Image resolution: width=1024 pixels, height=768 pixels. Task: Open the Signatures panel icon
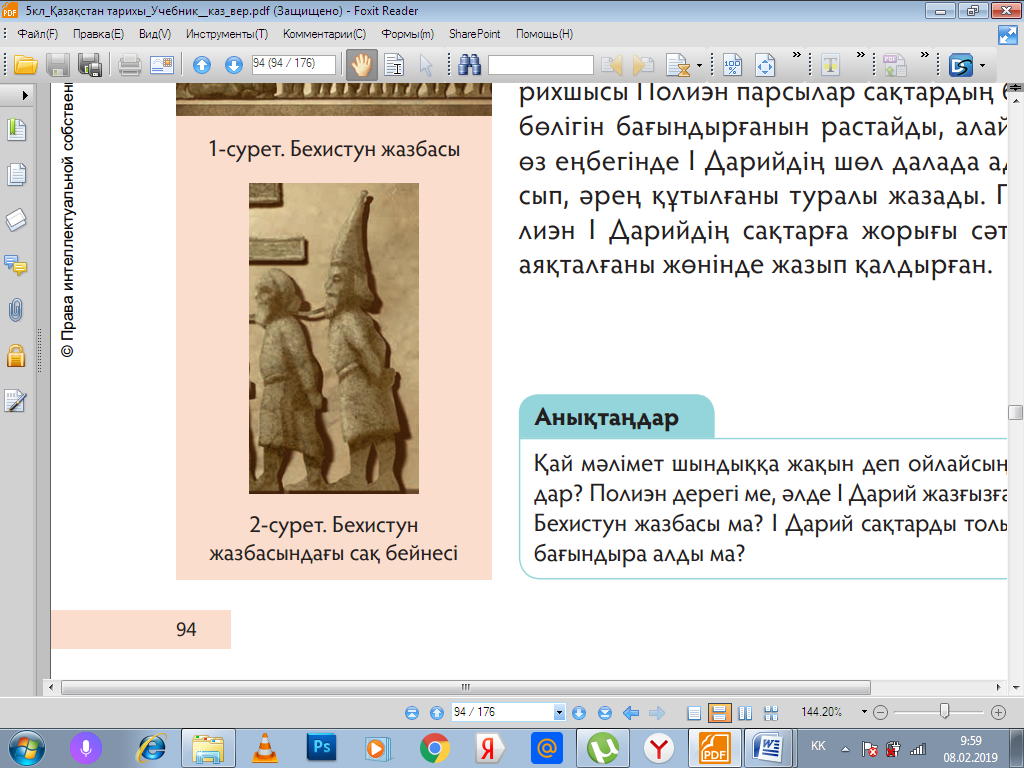tap(15, 400)
